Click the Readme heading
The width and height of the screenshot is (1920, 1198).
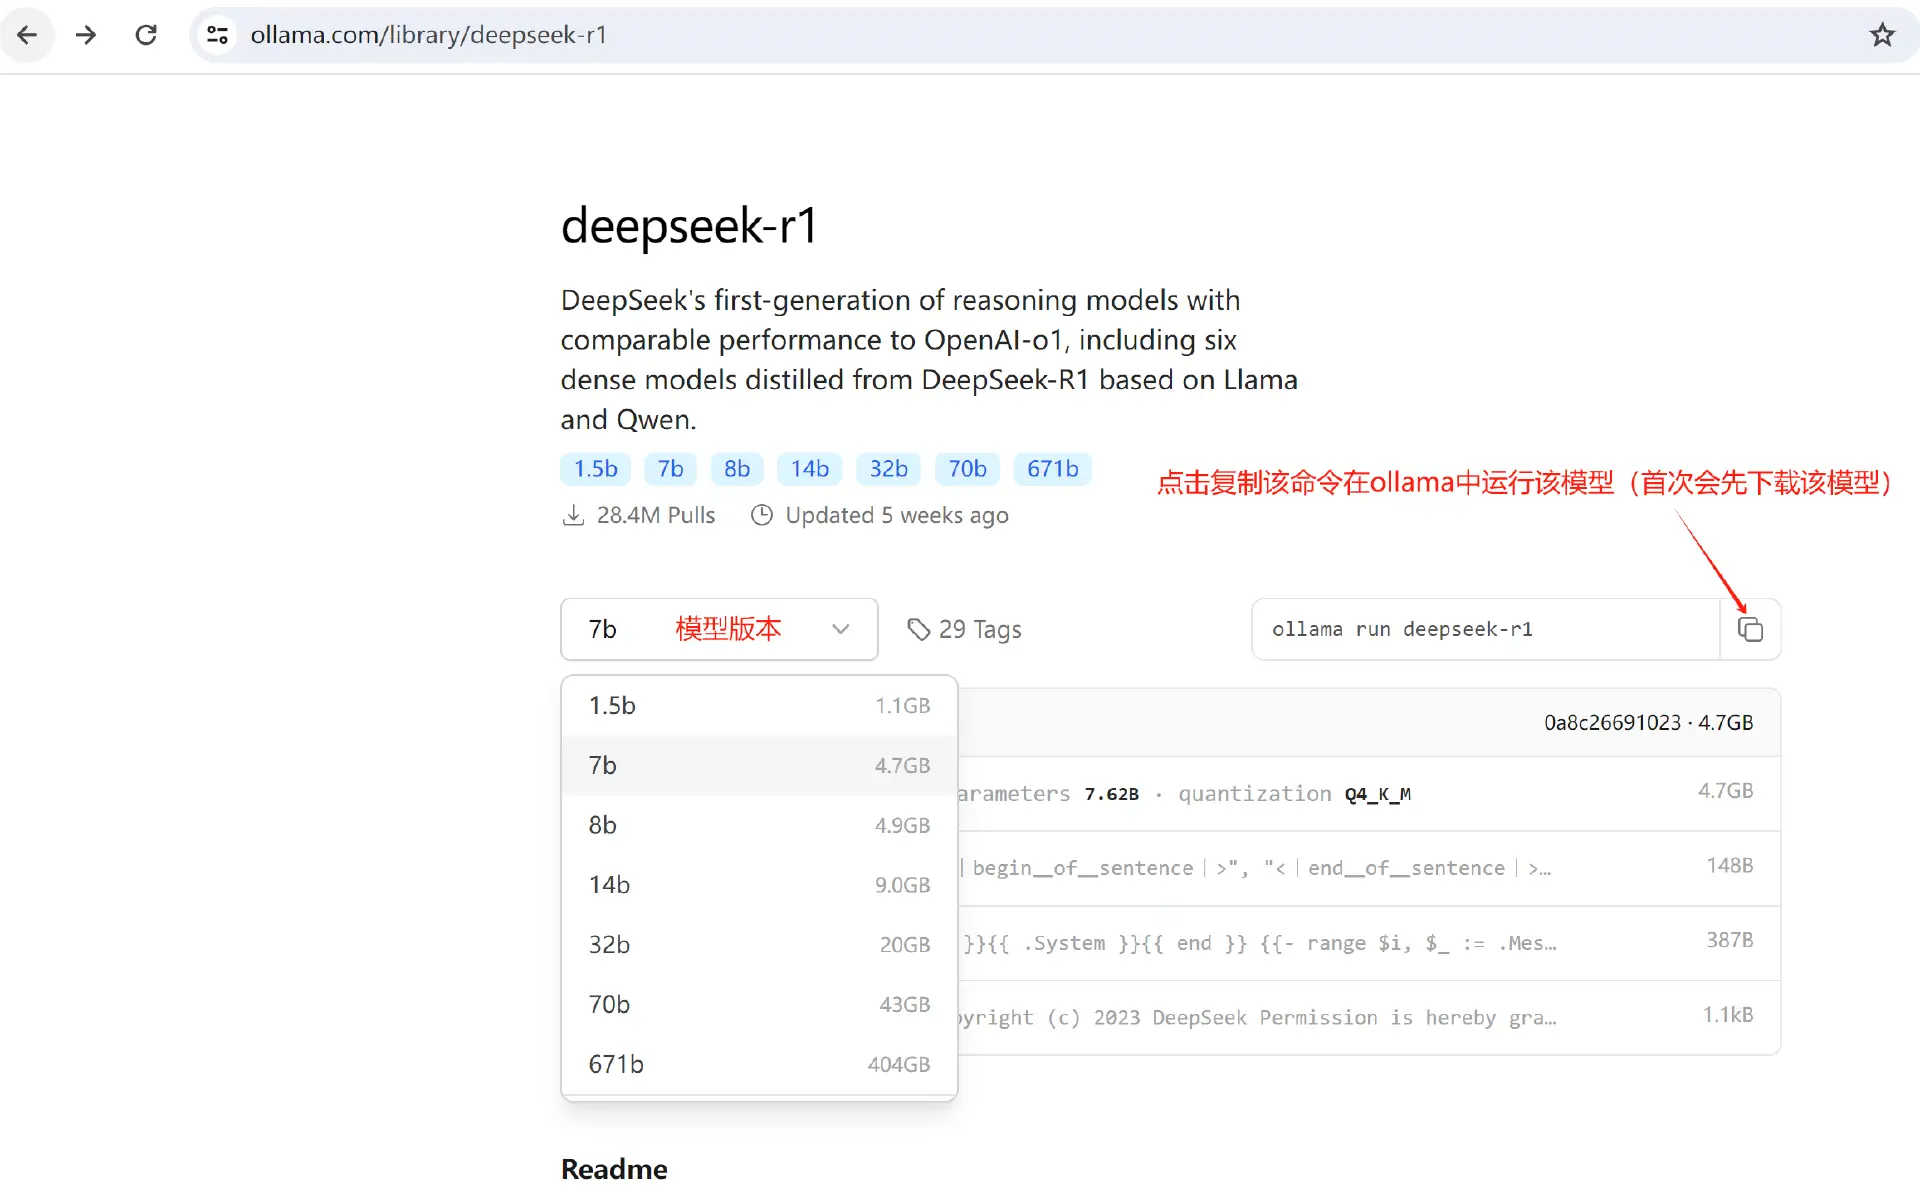coord(614,1169)
